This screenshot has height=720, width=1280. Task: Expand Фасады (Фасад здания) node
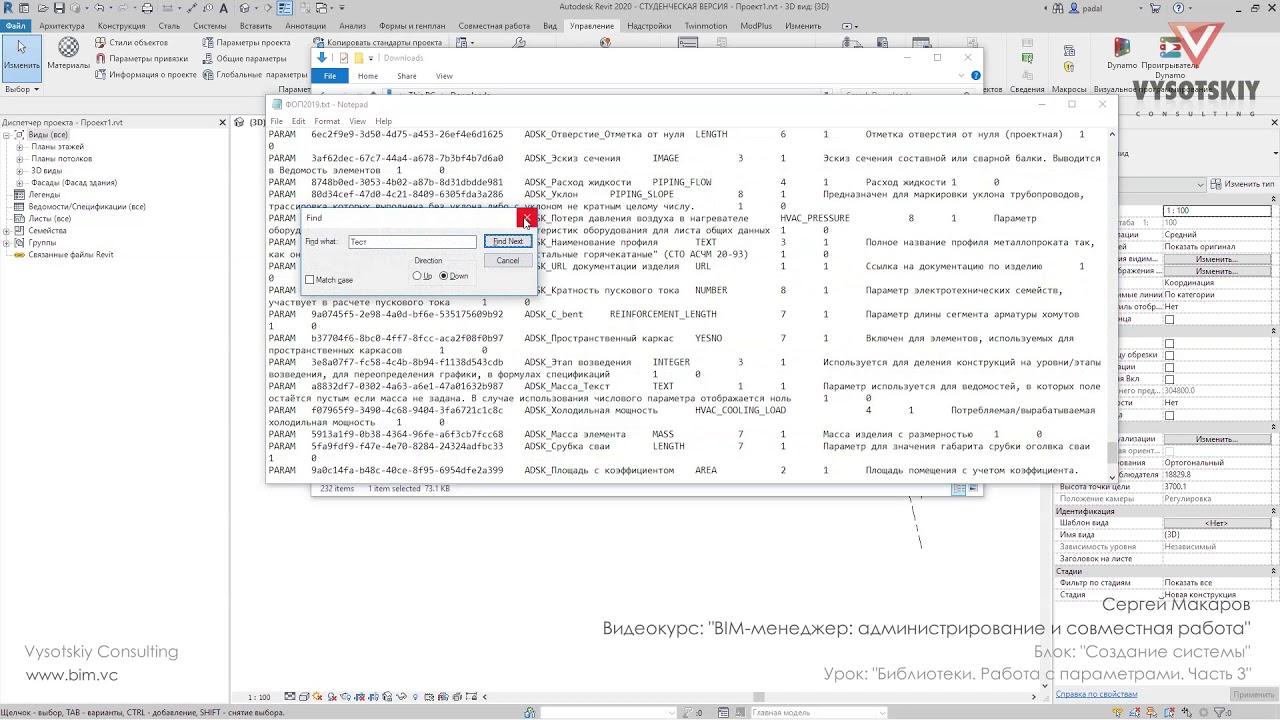pyautogui.click(x=19, y=183)
